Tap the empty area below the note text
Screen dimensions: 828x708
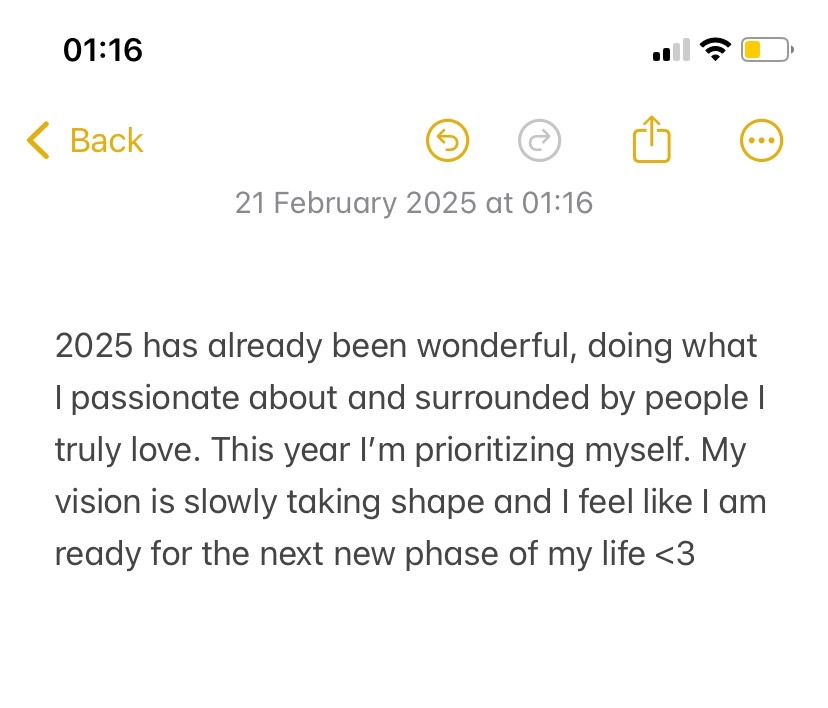pyautogui.click(x=413, y=645)
